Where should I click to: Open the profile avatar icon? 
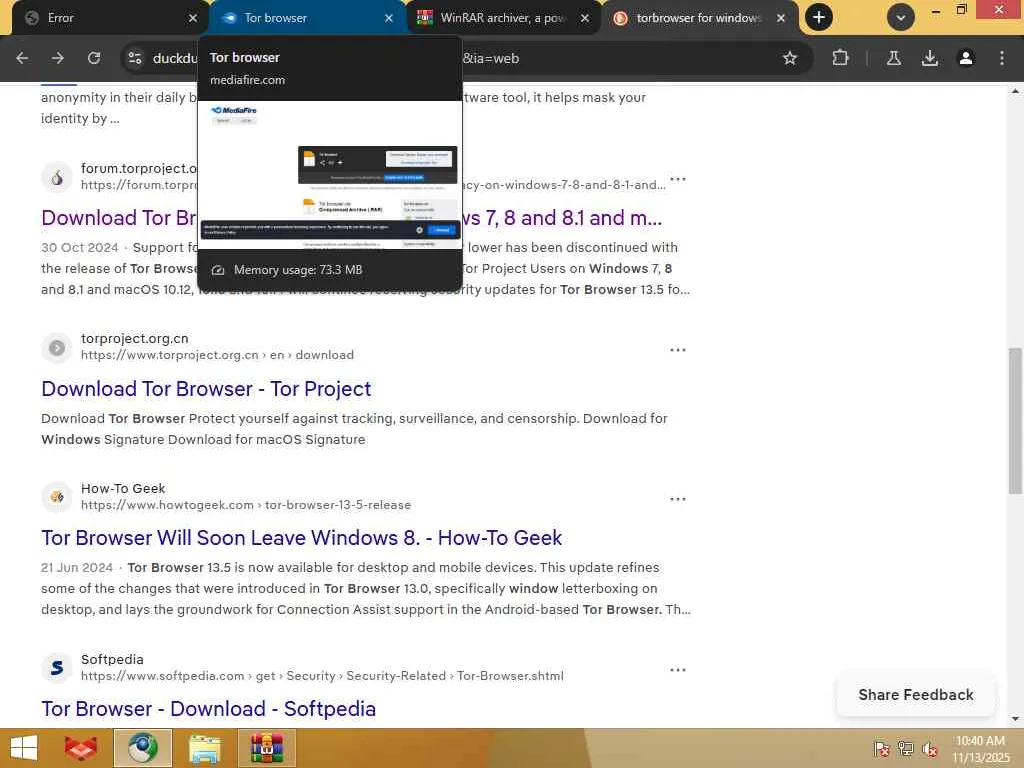[x=966, y=58]
